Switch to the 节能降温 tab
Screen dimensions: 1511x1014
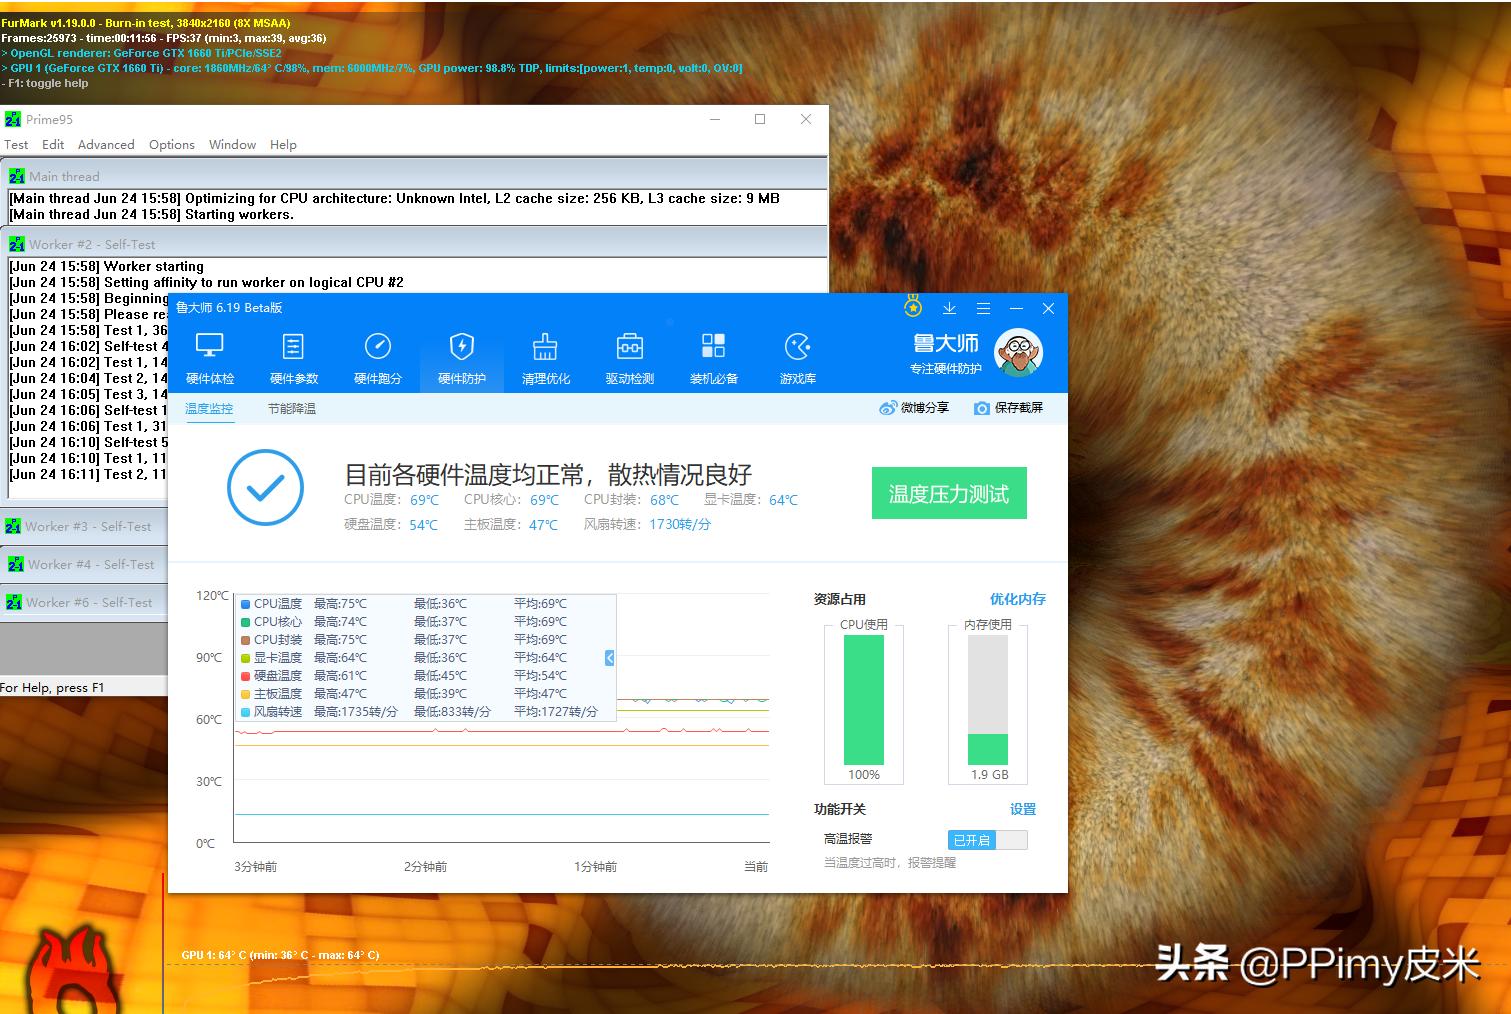(x=291, y=408)
